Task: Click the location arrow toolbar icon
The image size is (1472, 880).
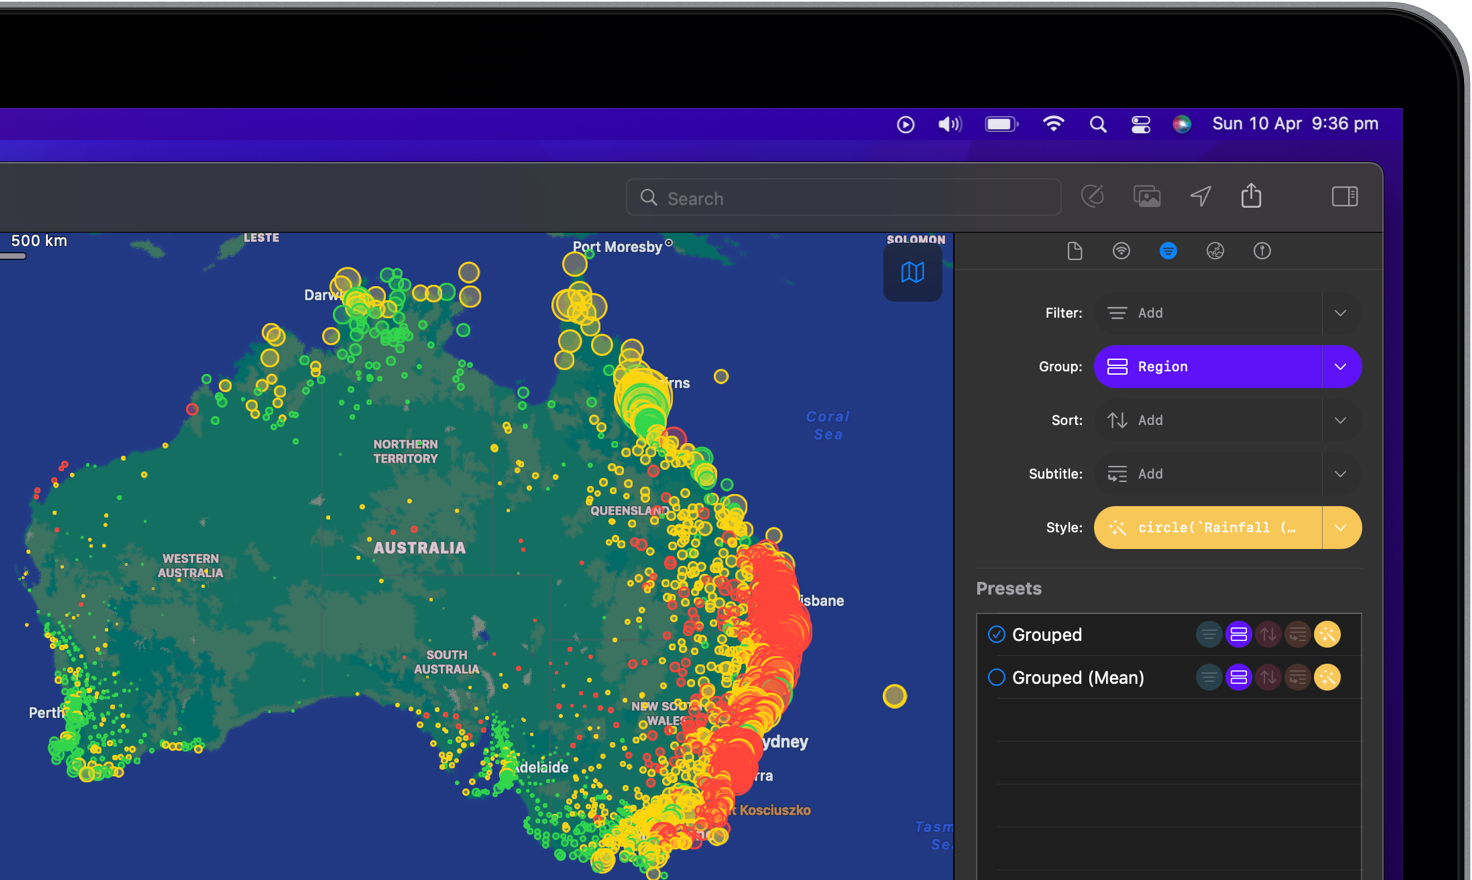Action: pos(1201,196)
